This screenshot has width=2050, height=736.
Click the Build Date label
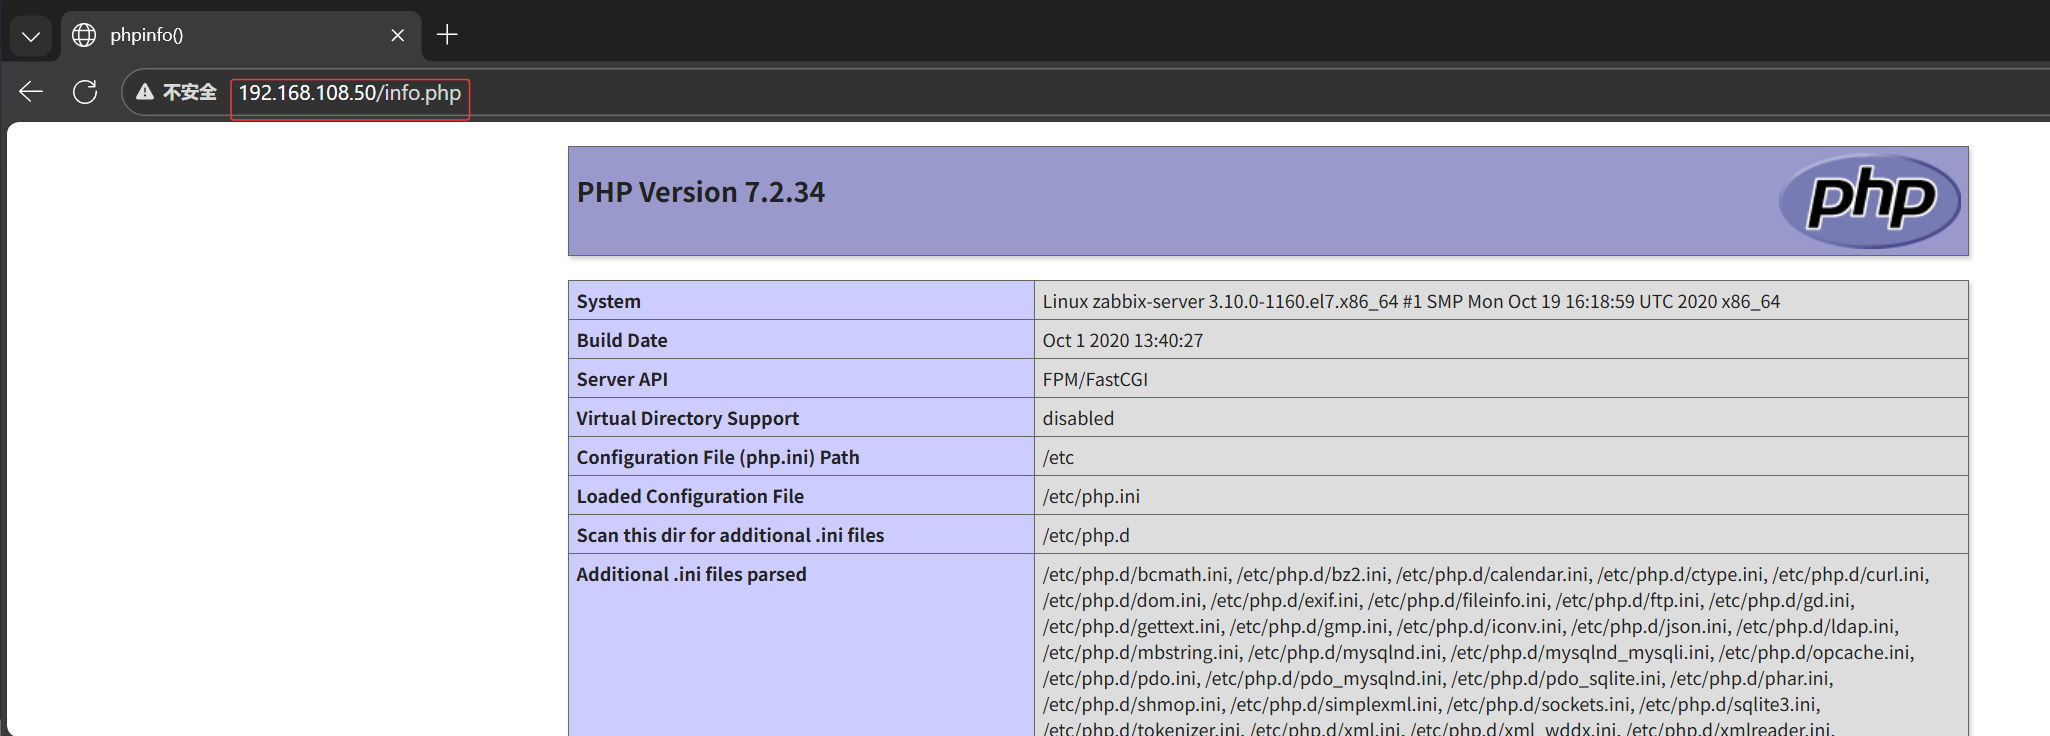[x=622, y=340]
